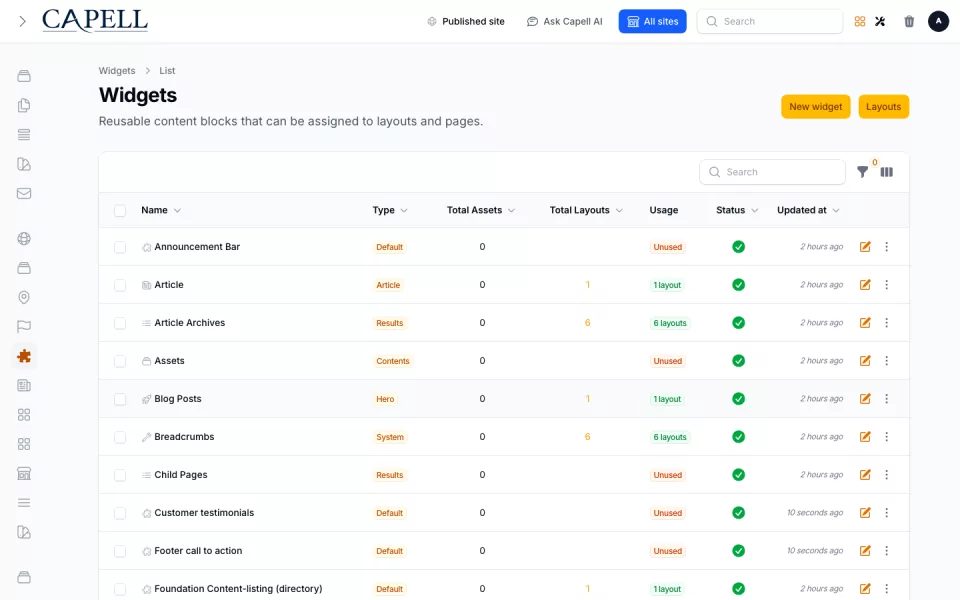This screenshot has height=600, width=960.
Task: Focus the table Search field
Action: pyautogui.click(x=772, y=172)
